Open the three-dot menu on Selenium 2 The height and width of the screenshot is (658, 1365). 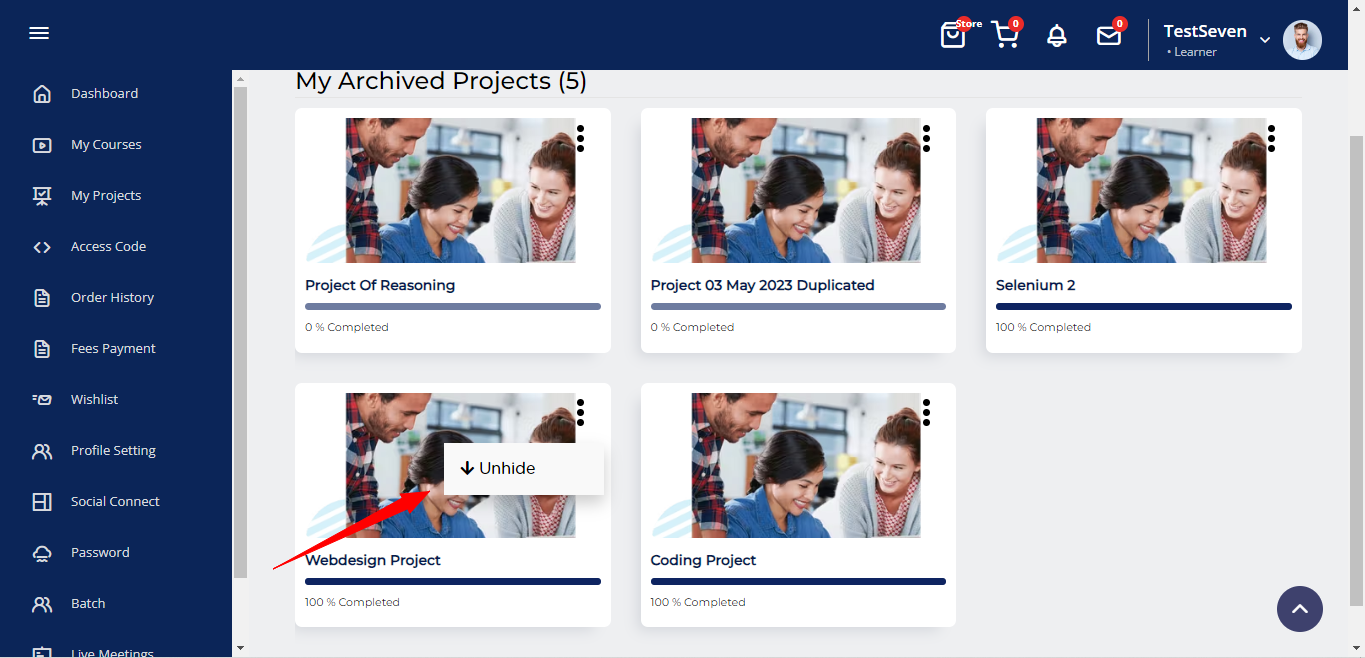coord(1271,138)
